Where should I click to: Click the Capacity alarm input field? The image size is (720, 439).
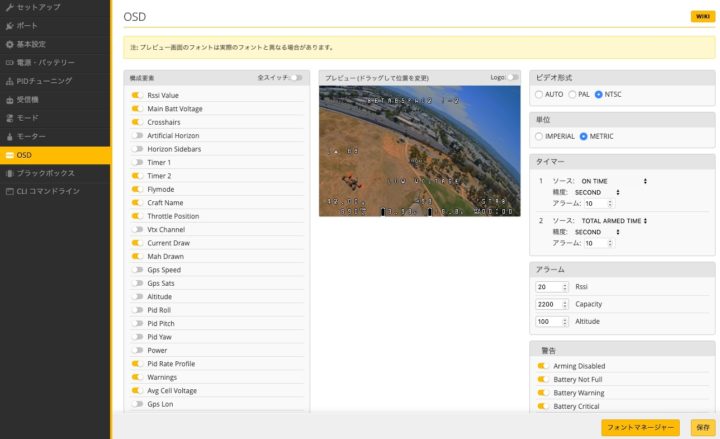click(550, 304)
